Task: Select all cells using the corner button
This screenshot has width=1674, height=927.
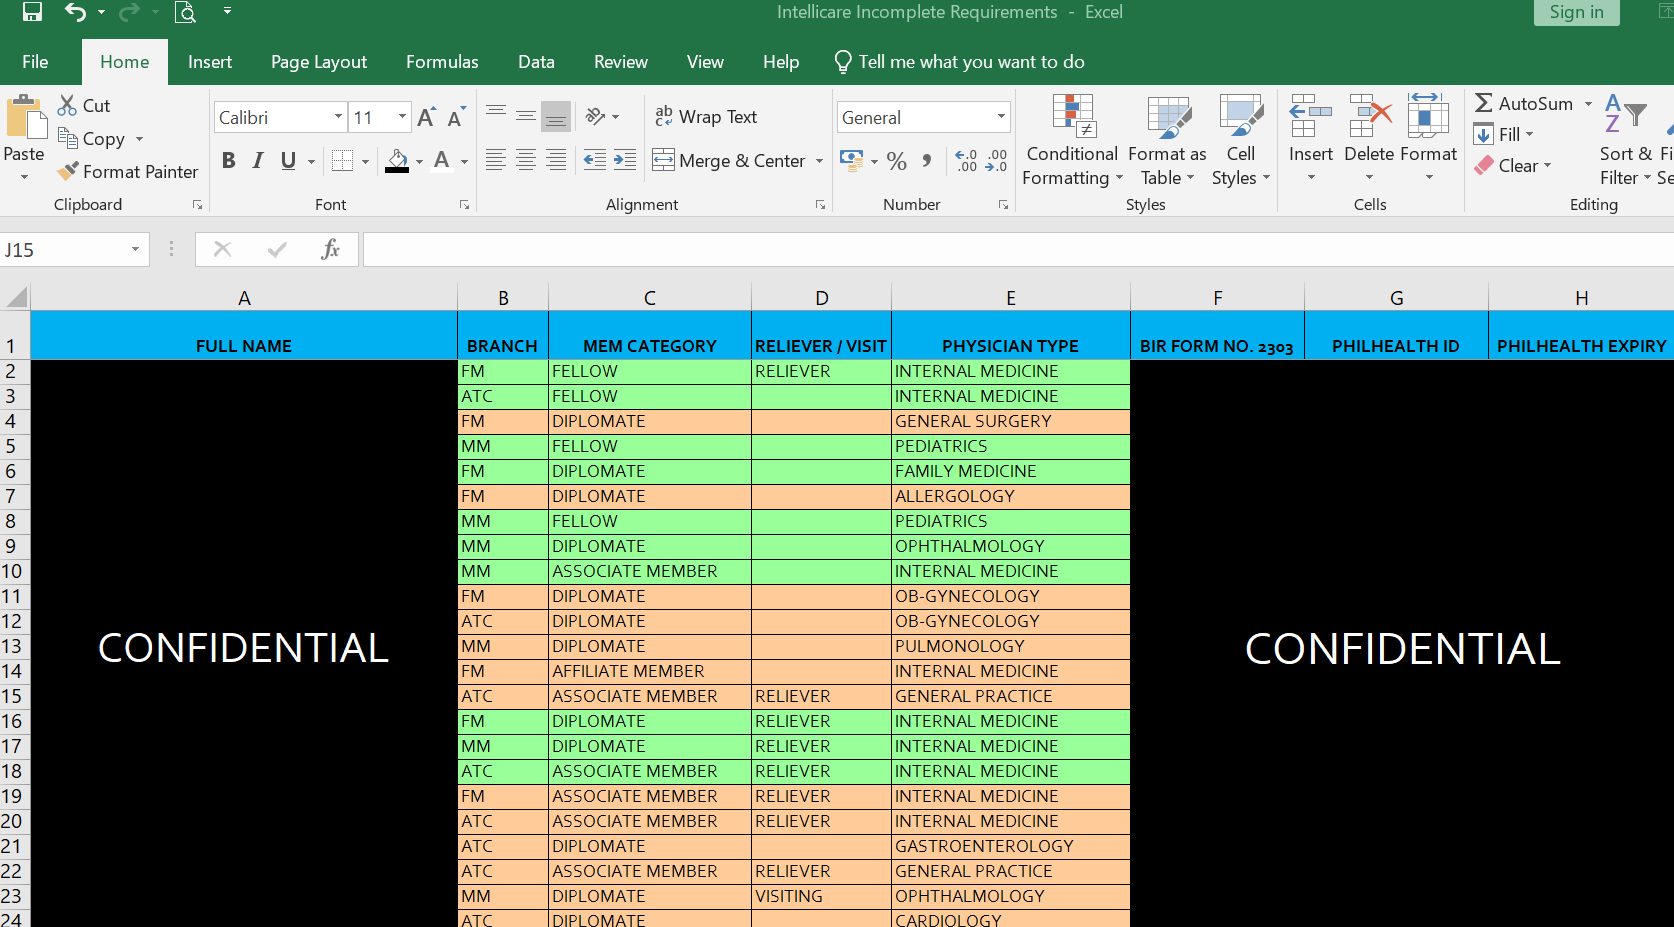Action: click(x=16, y=297)
